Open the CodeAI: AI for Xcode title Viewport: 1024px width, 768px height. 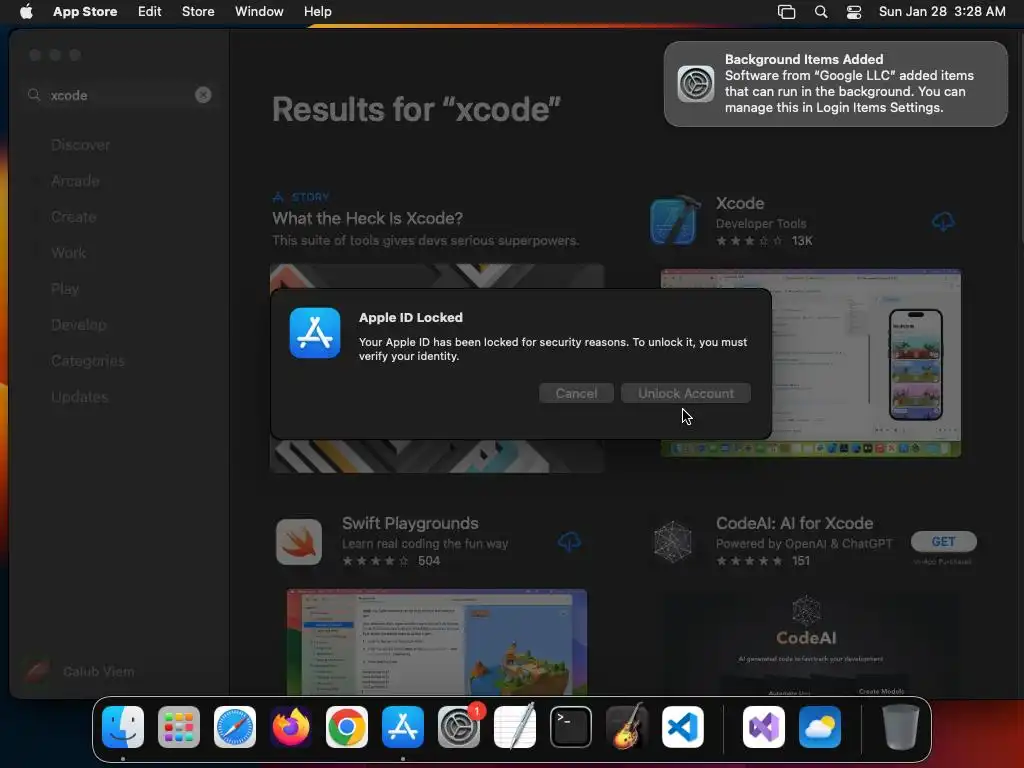click(794, 523)
